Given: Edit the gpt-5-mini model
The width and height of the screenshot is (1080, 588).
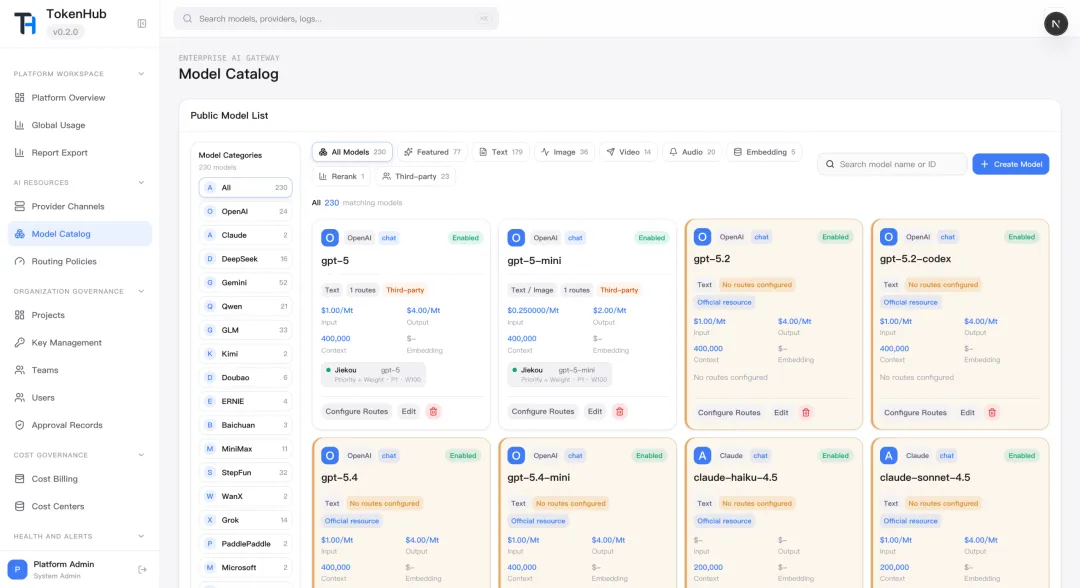Looking at the screenshot, I should tap(595, 412).
